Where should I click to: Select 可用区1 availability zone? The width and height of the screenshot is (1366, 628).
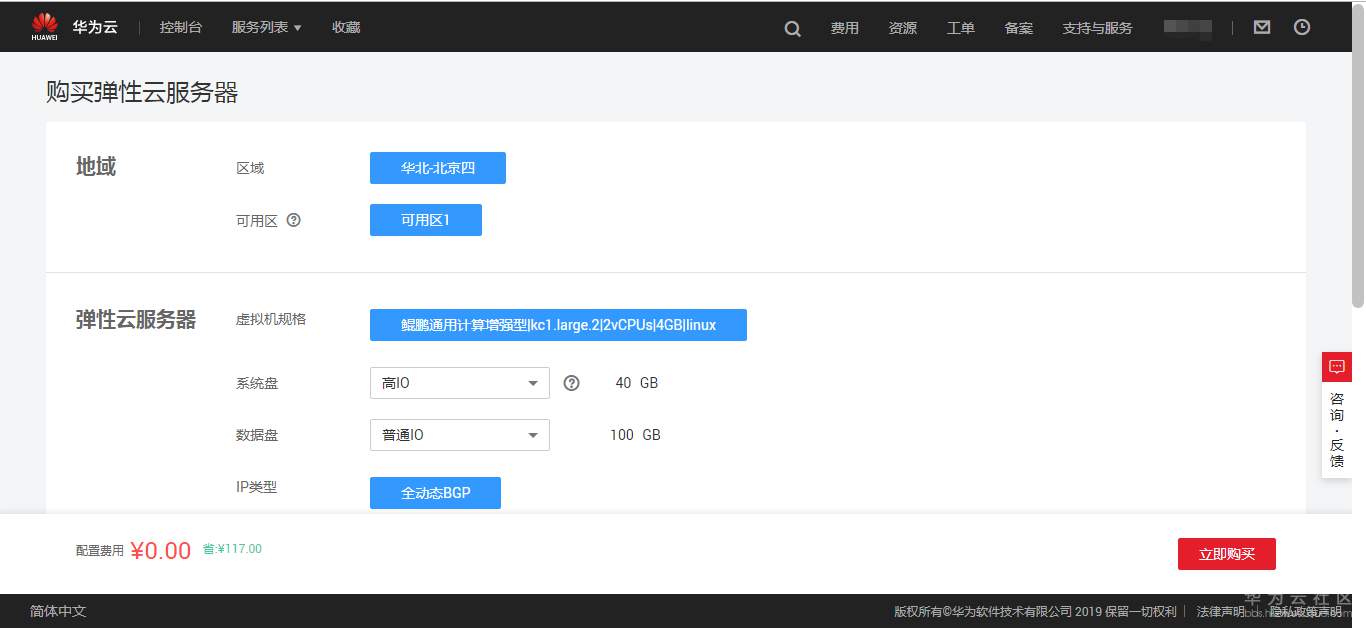(426, 220)
